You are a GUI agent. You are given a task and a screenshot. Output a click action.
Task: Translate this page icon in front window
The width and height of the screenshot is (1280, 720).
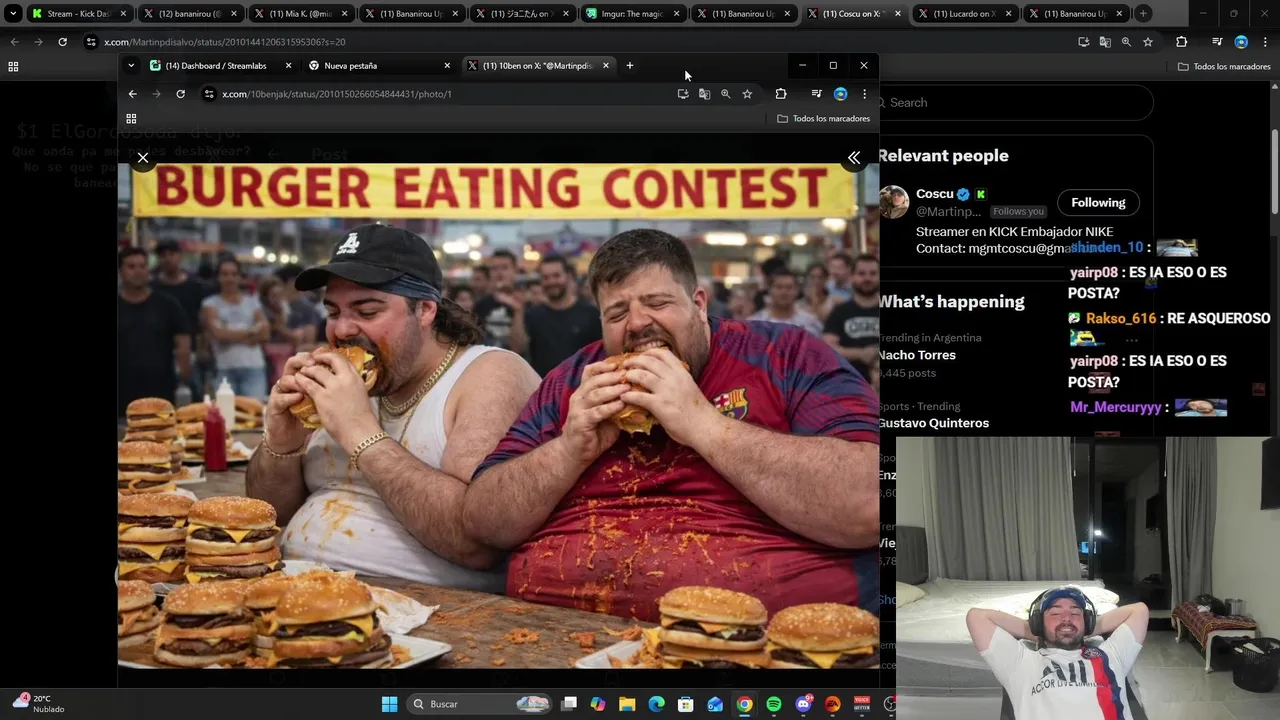[704, 94]
